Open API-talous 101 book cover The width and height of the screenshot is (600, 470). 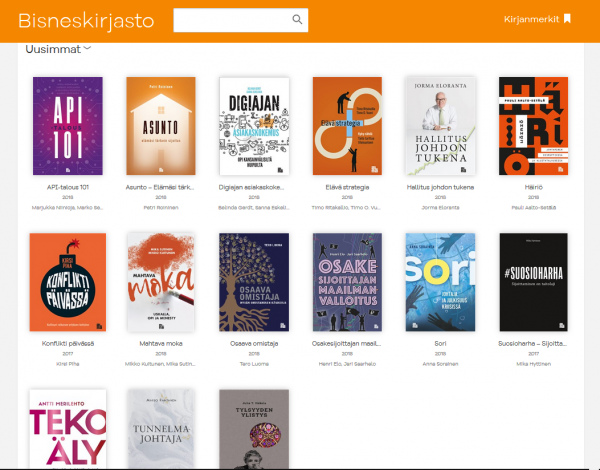pyautogui.click(x=68, y=126)
